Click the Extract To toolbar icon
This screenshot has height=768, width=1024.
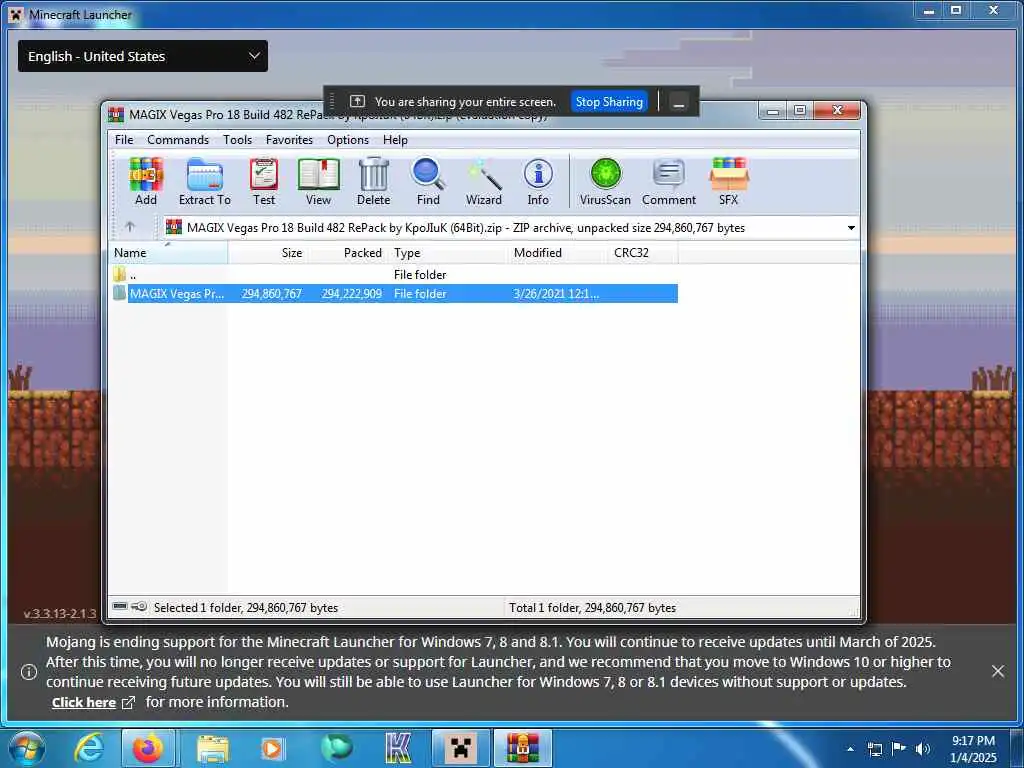204,182
